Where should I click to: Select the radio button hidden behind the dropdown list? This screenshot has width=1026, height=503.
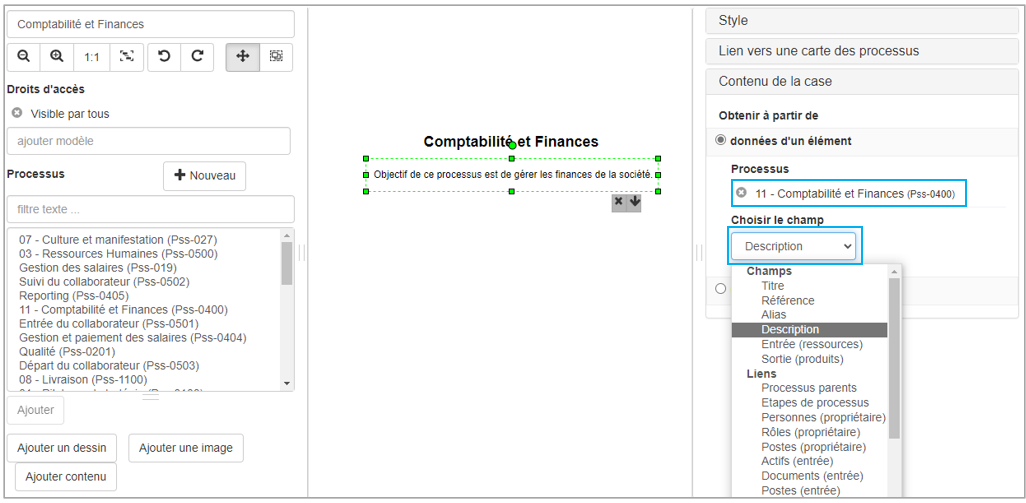coord(721,289)
